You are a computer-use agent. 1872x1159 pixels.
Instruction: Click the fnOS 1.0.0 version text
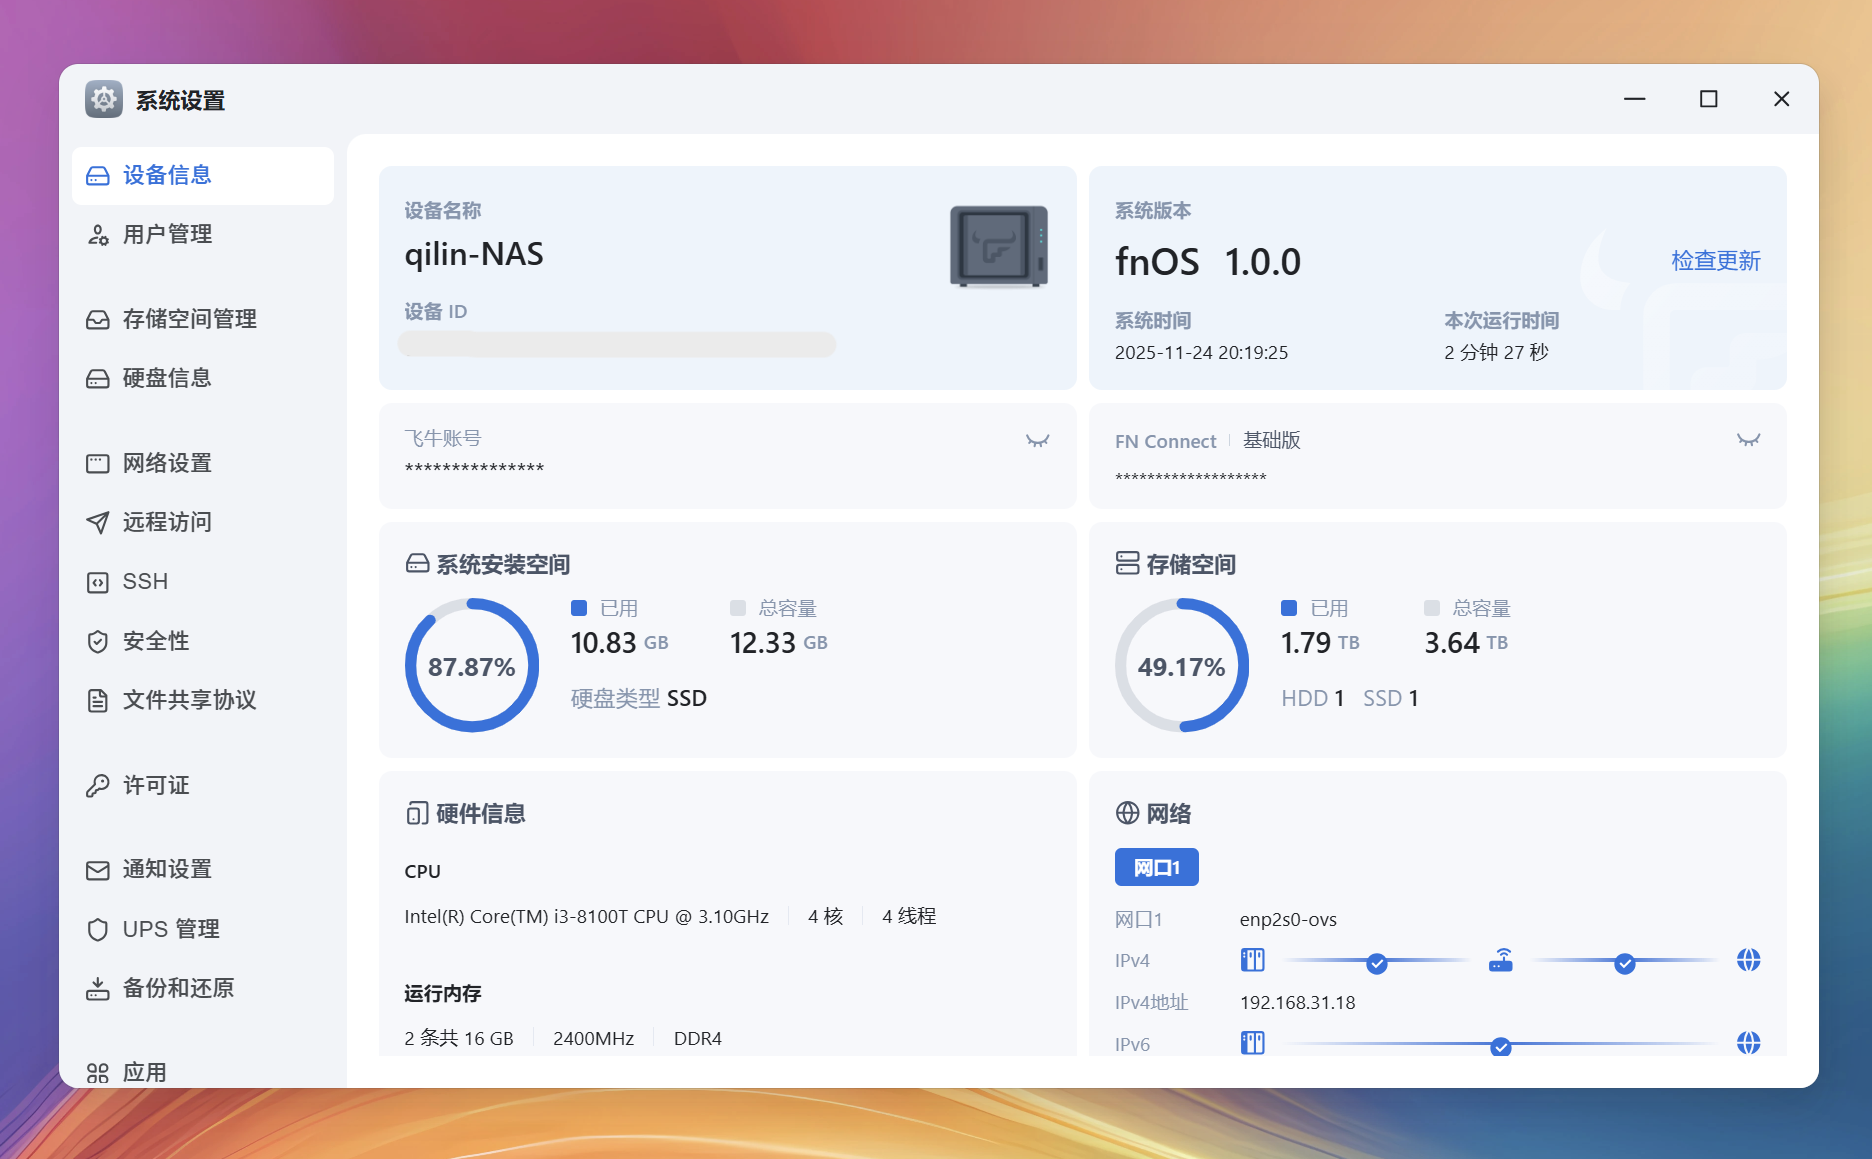pos(1208,263)
